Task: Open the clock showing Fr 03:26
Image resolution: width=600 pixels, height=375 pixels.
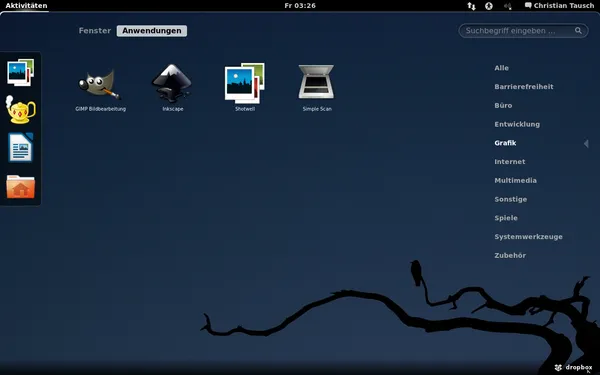Action: (x=300, y=5)
